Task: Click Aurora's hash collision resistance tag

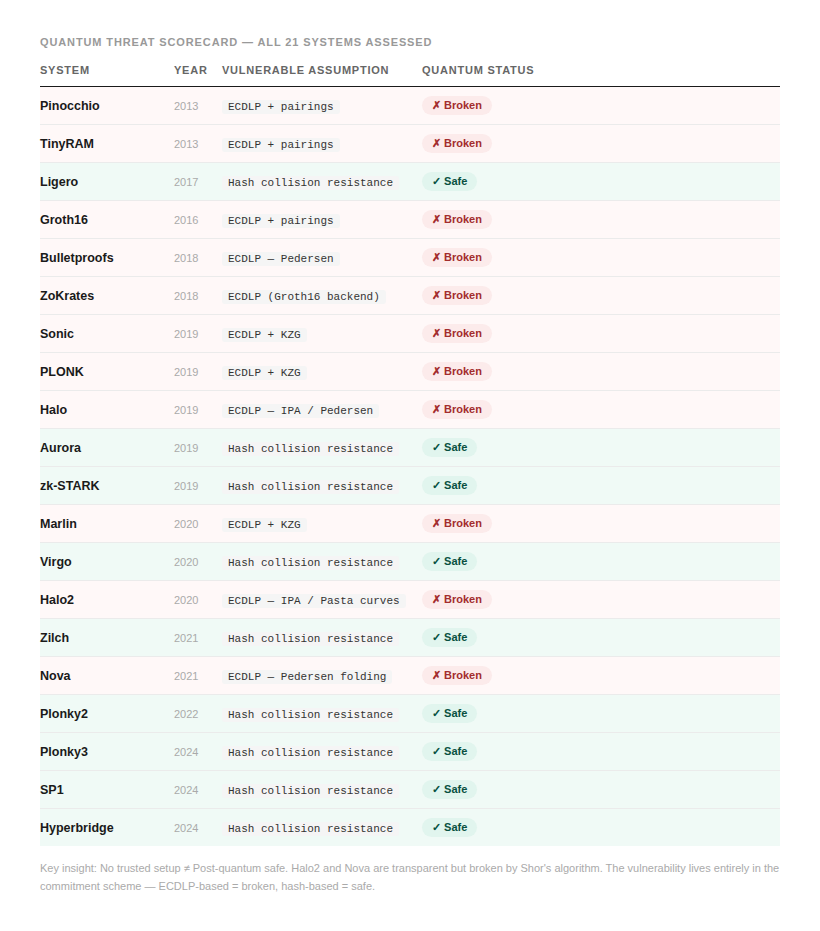Action: click(310, 449)
